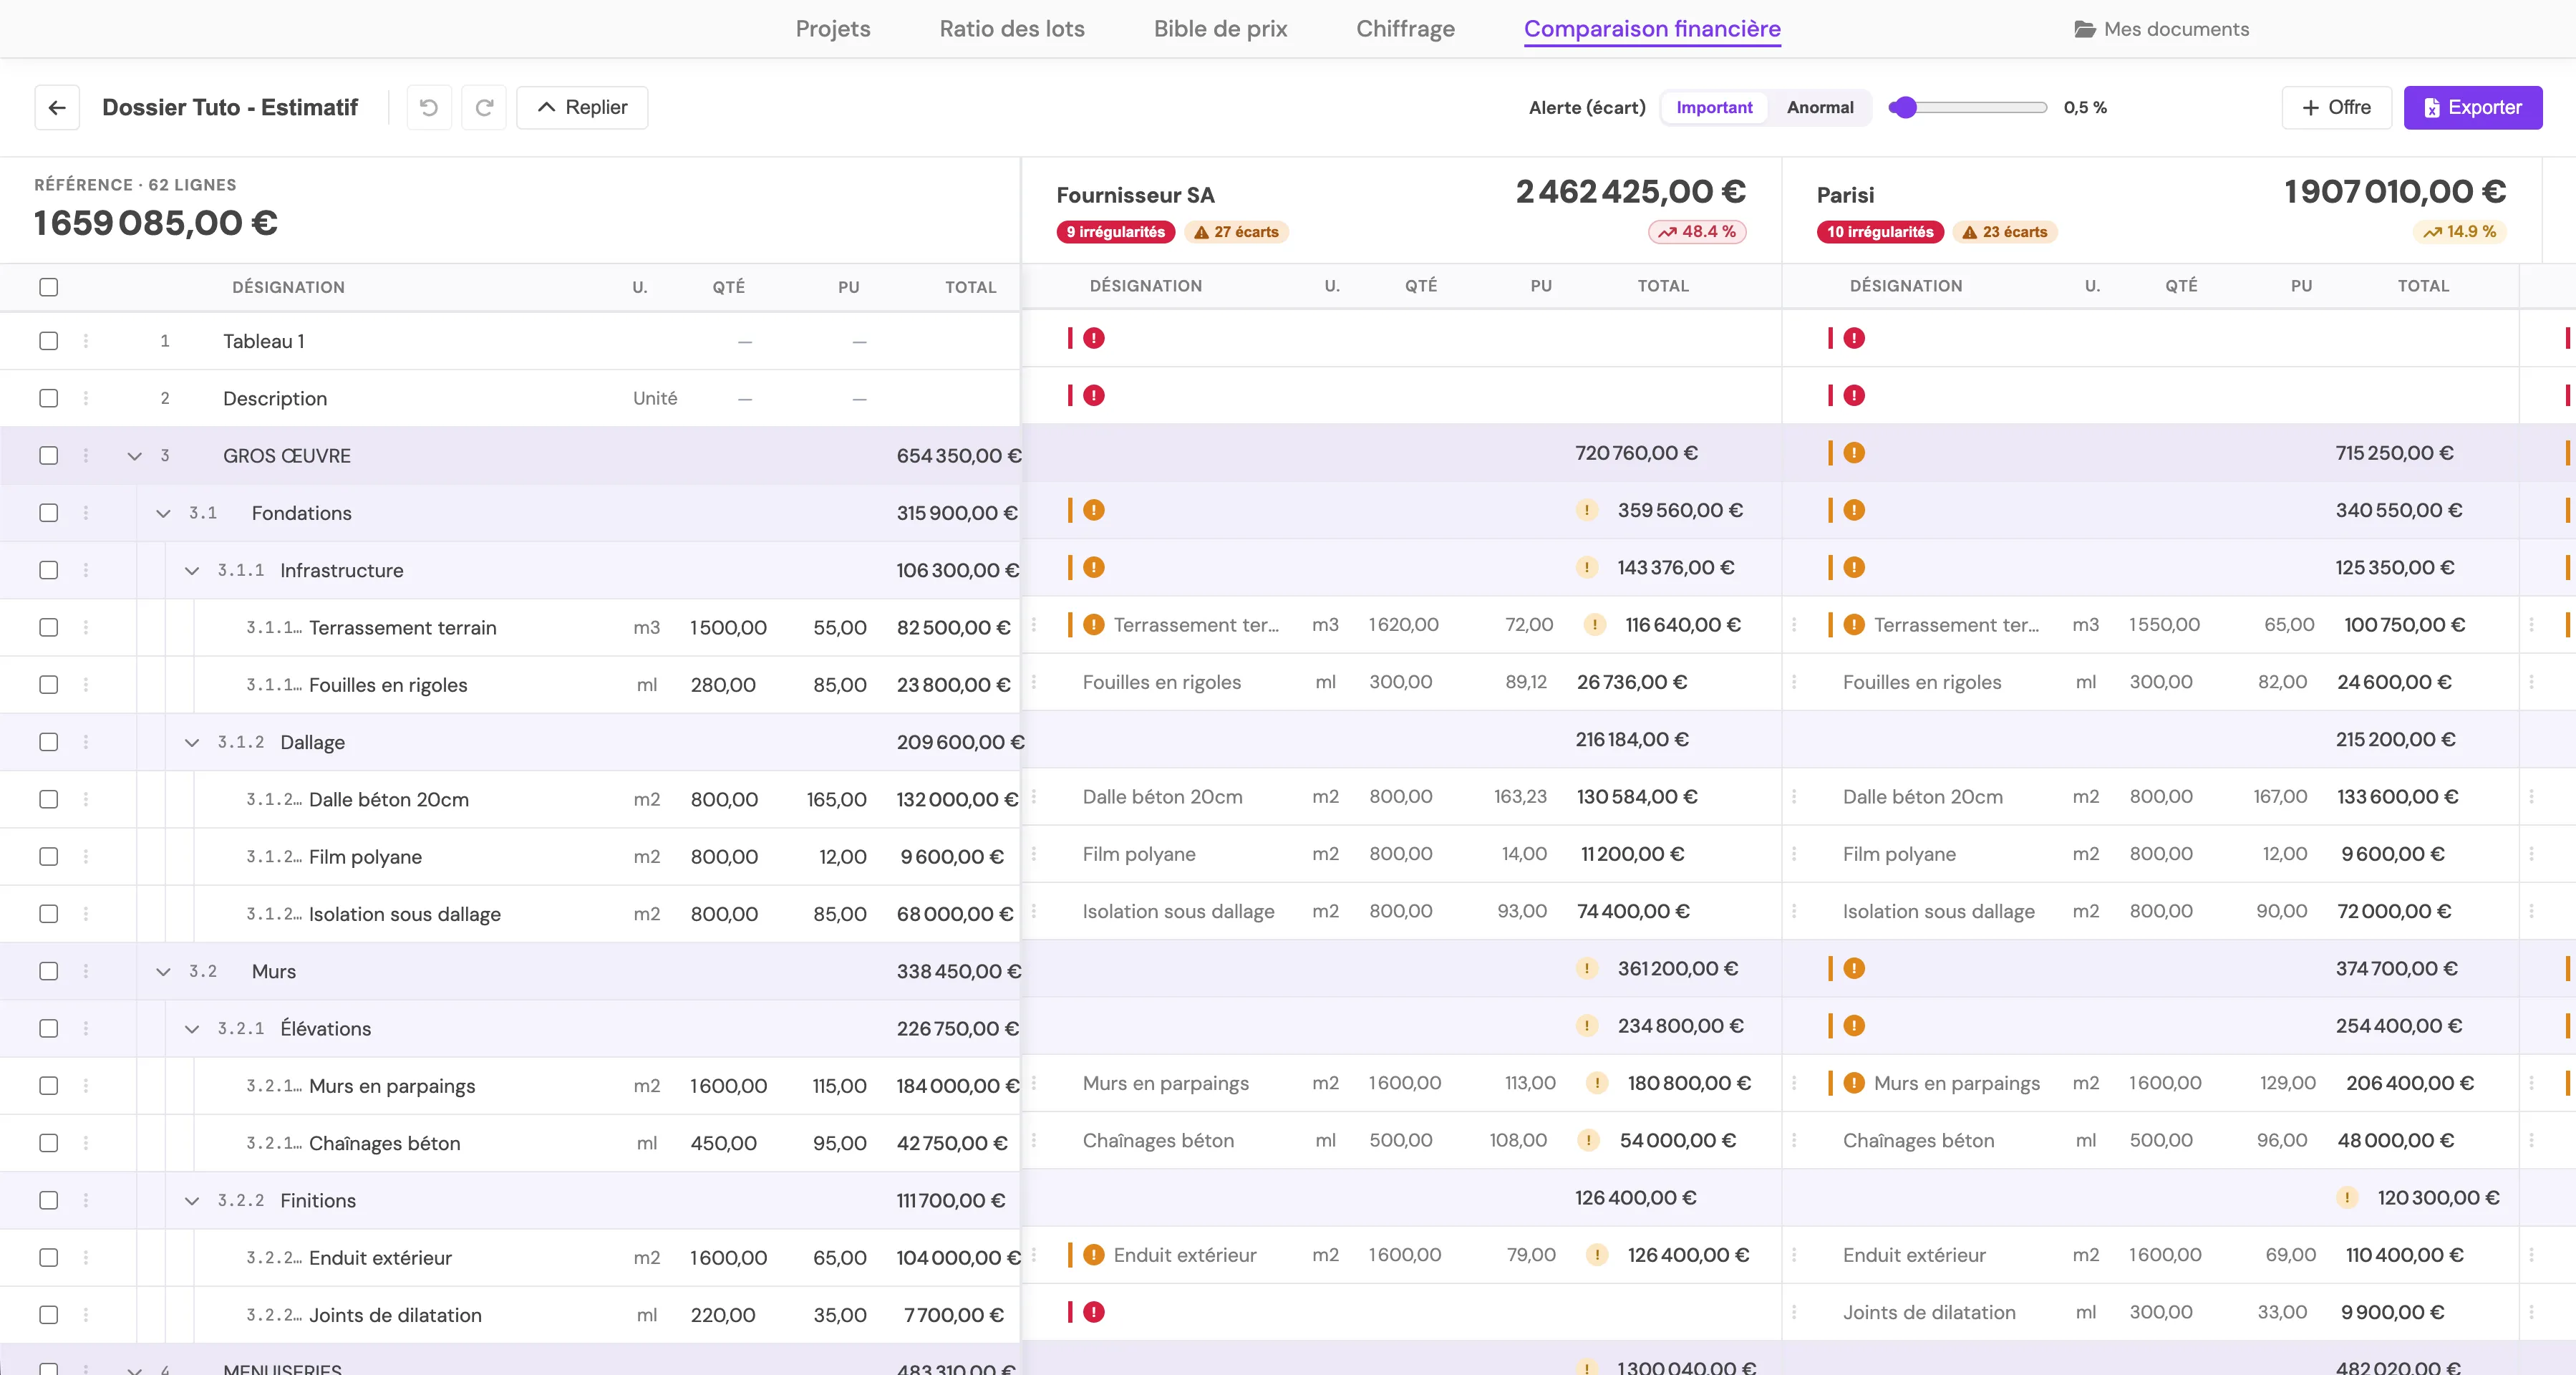The image size is (2576, 1375).
Task: Click the orange alert icon beside Fournisseur SA Terrassement ter...
Action: 1094,625
